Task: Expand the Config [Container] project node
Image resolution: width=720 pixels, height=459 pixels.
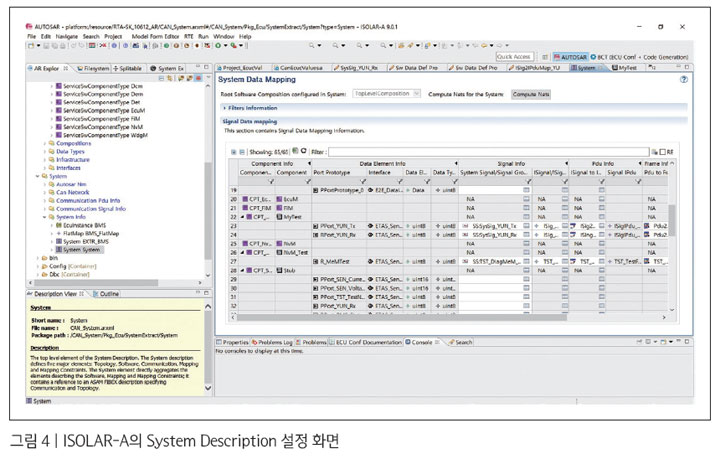Action: coord(38,266)
